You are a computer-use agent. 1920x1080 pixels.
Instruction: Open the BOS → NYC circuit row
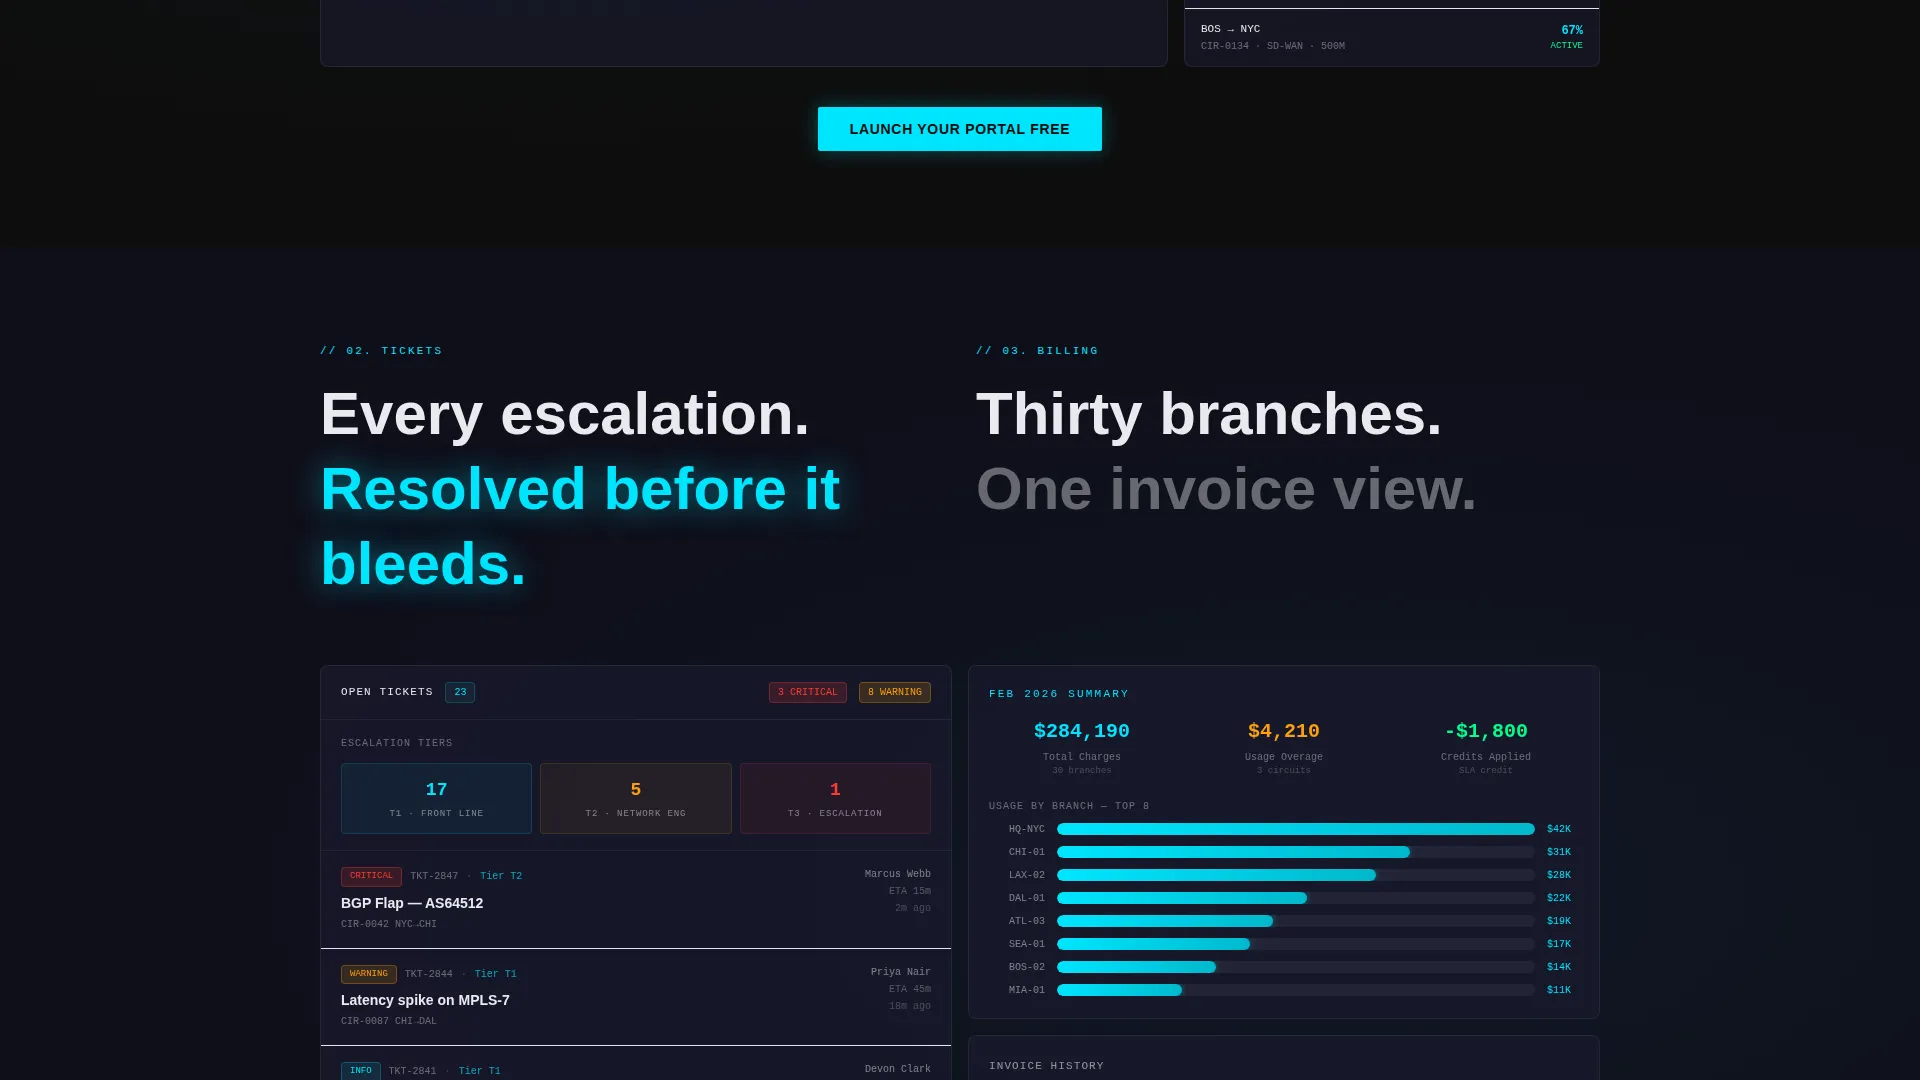[1391, 37]
